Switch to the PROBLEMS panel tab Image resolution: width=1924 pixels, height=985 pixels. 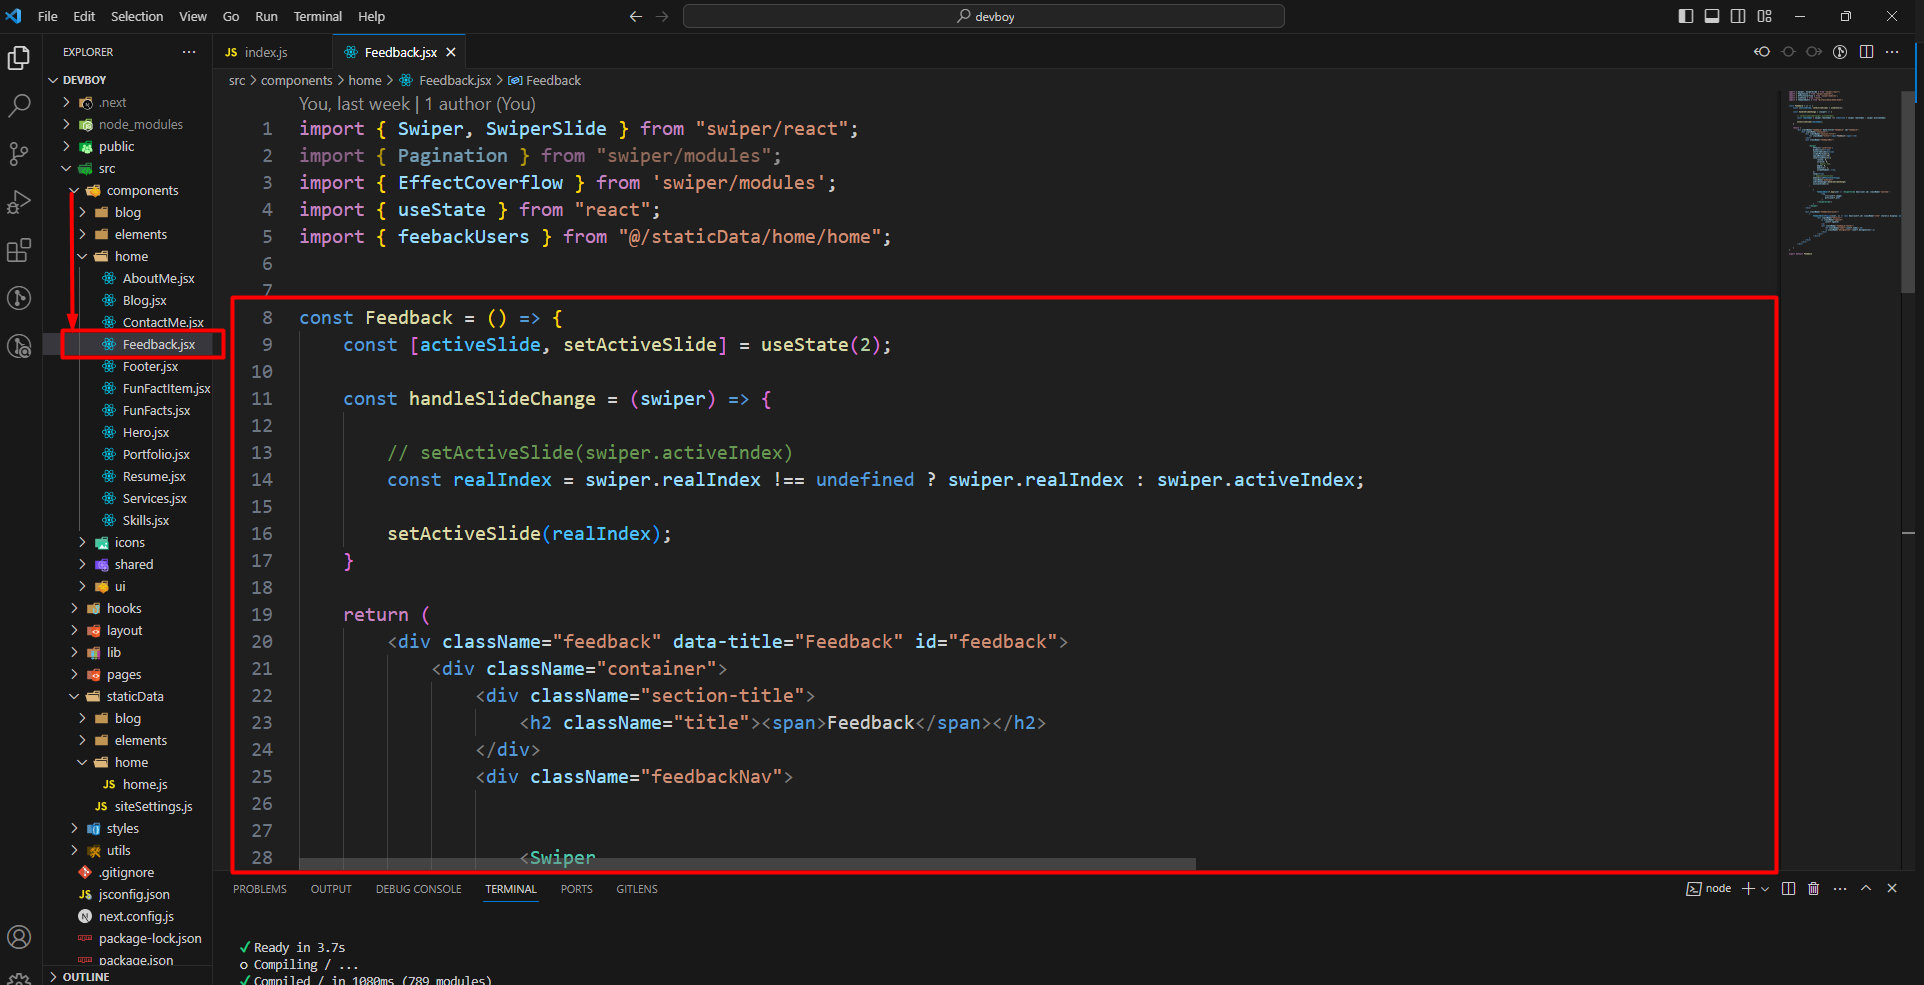[259, 889]
